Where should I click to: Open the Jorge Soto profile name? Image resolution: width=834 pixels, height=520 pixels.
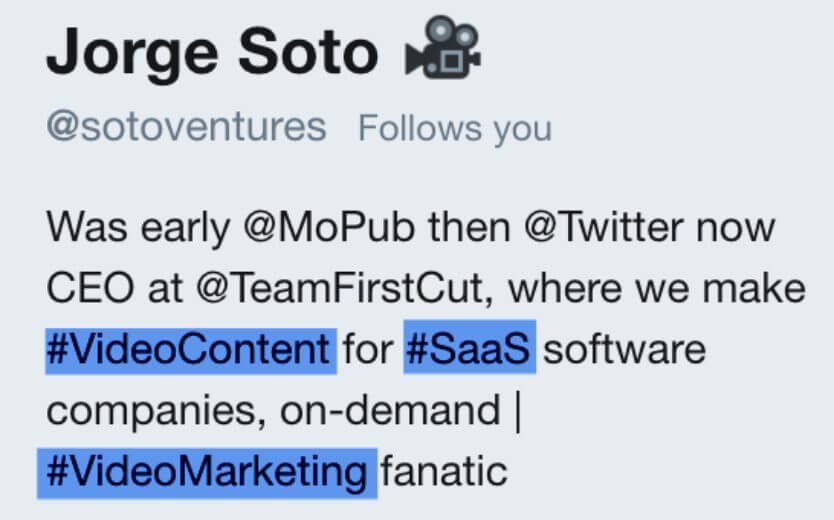coord(212,53)
